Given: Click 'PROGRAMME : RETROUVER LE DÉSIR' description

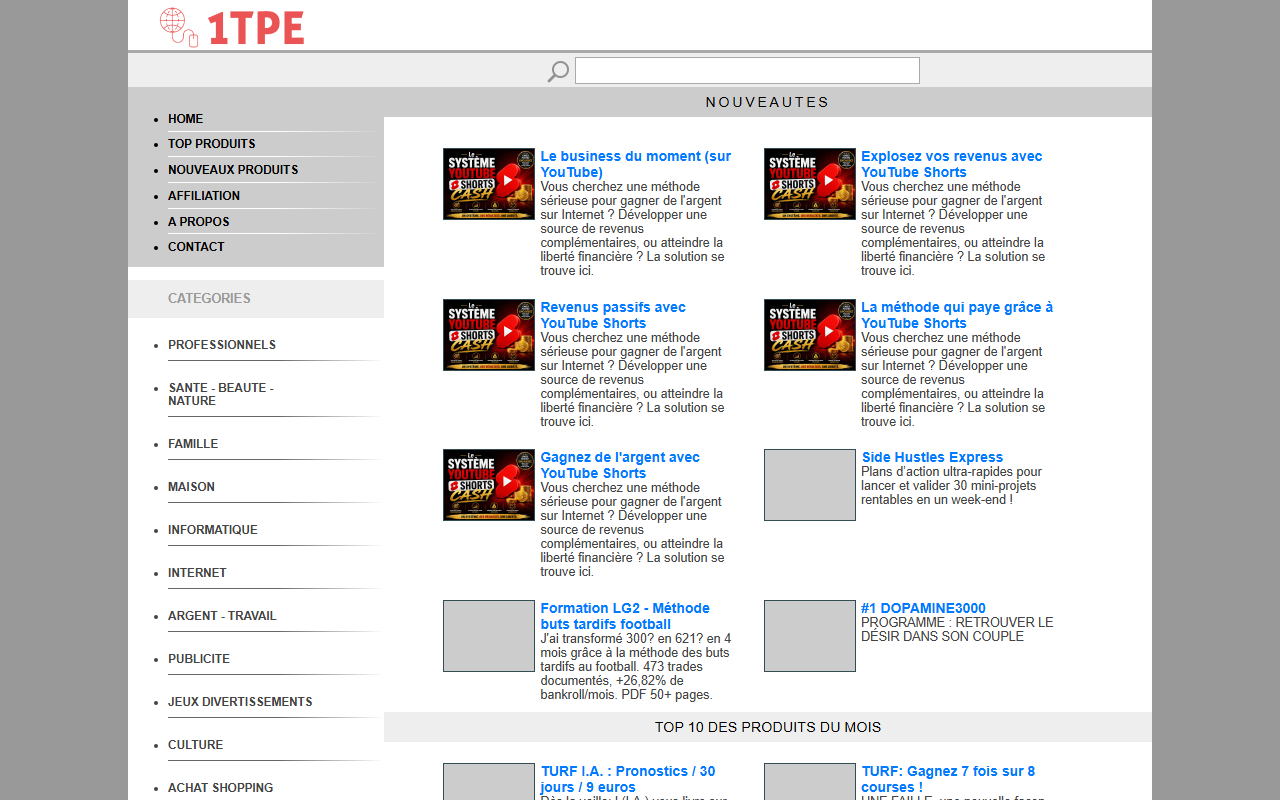Looking at the screenshot, I should (957, 629).
